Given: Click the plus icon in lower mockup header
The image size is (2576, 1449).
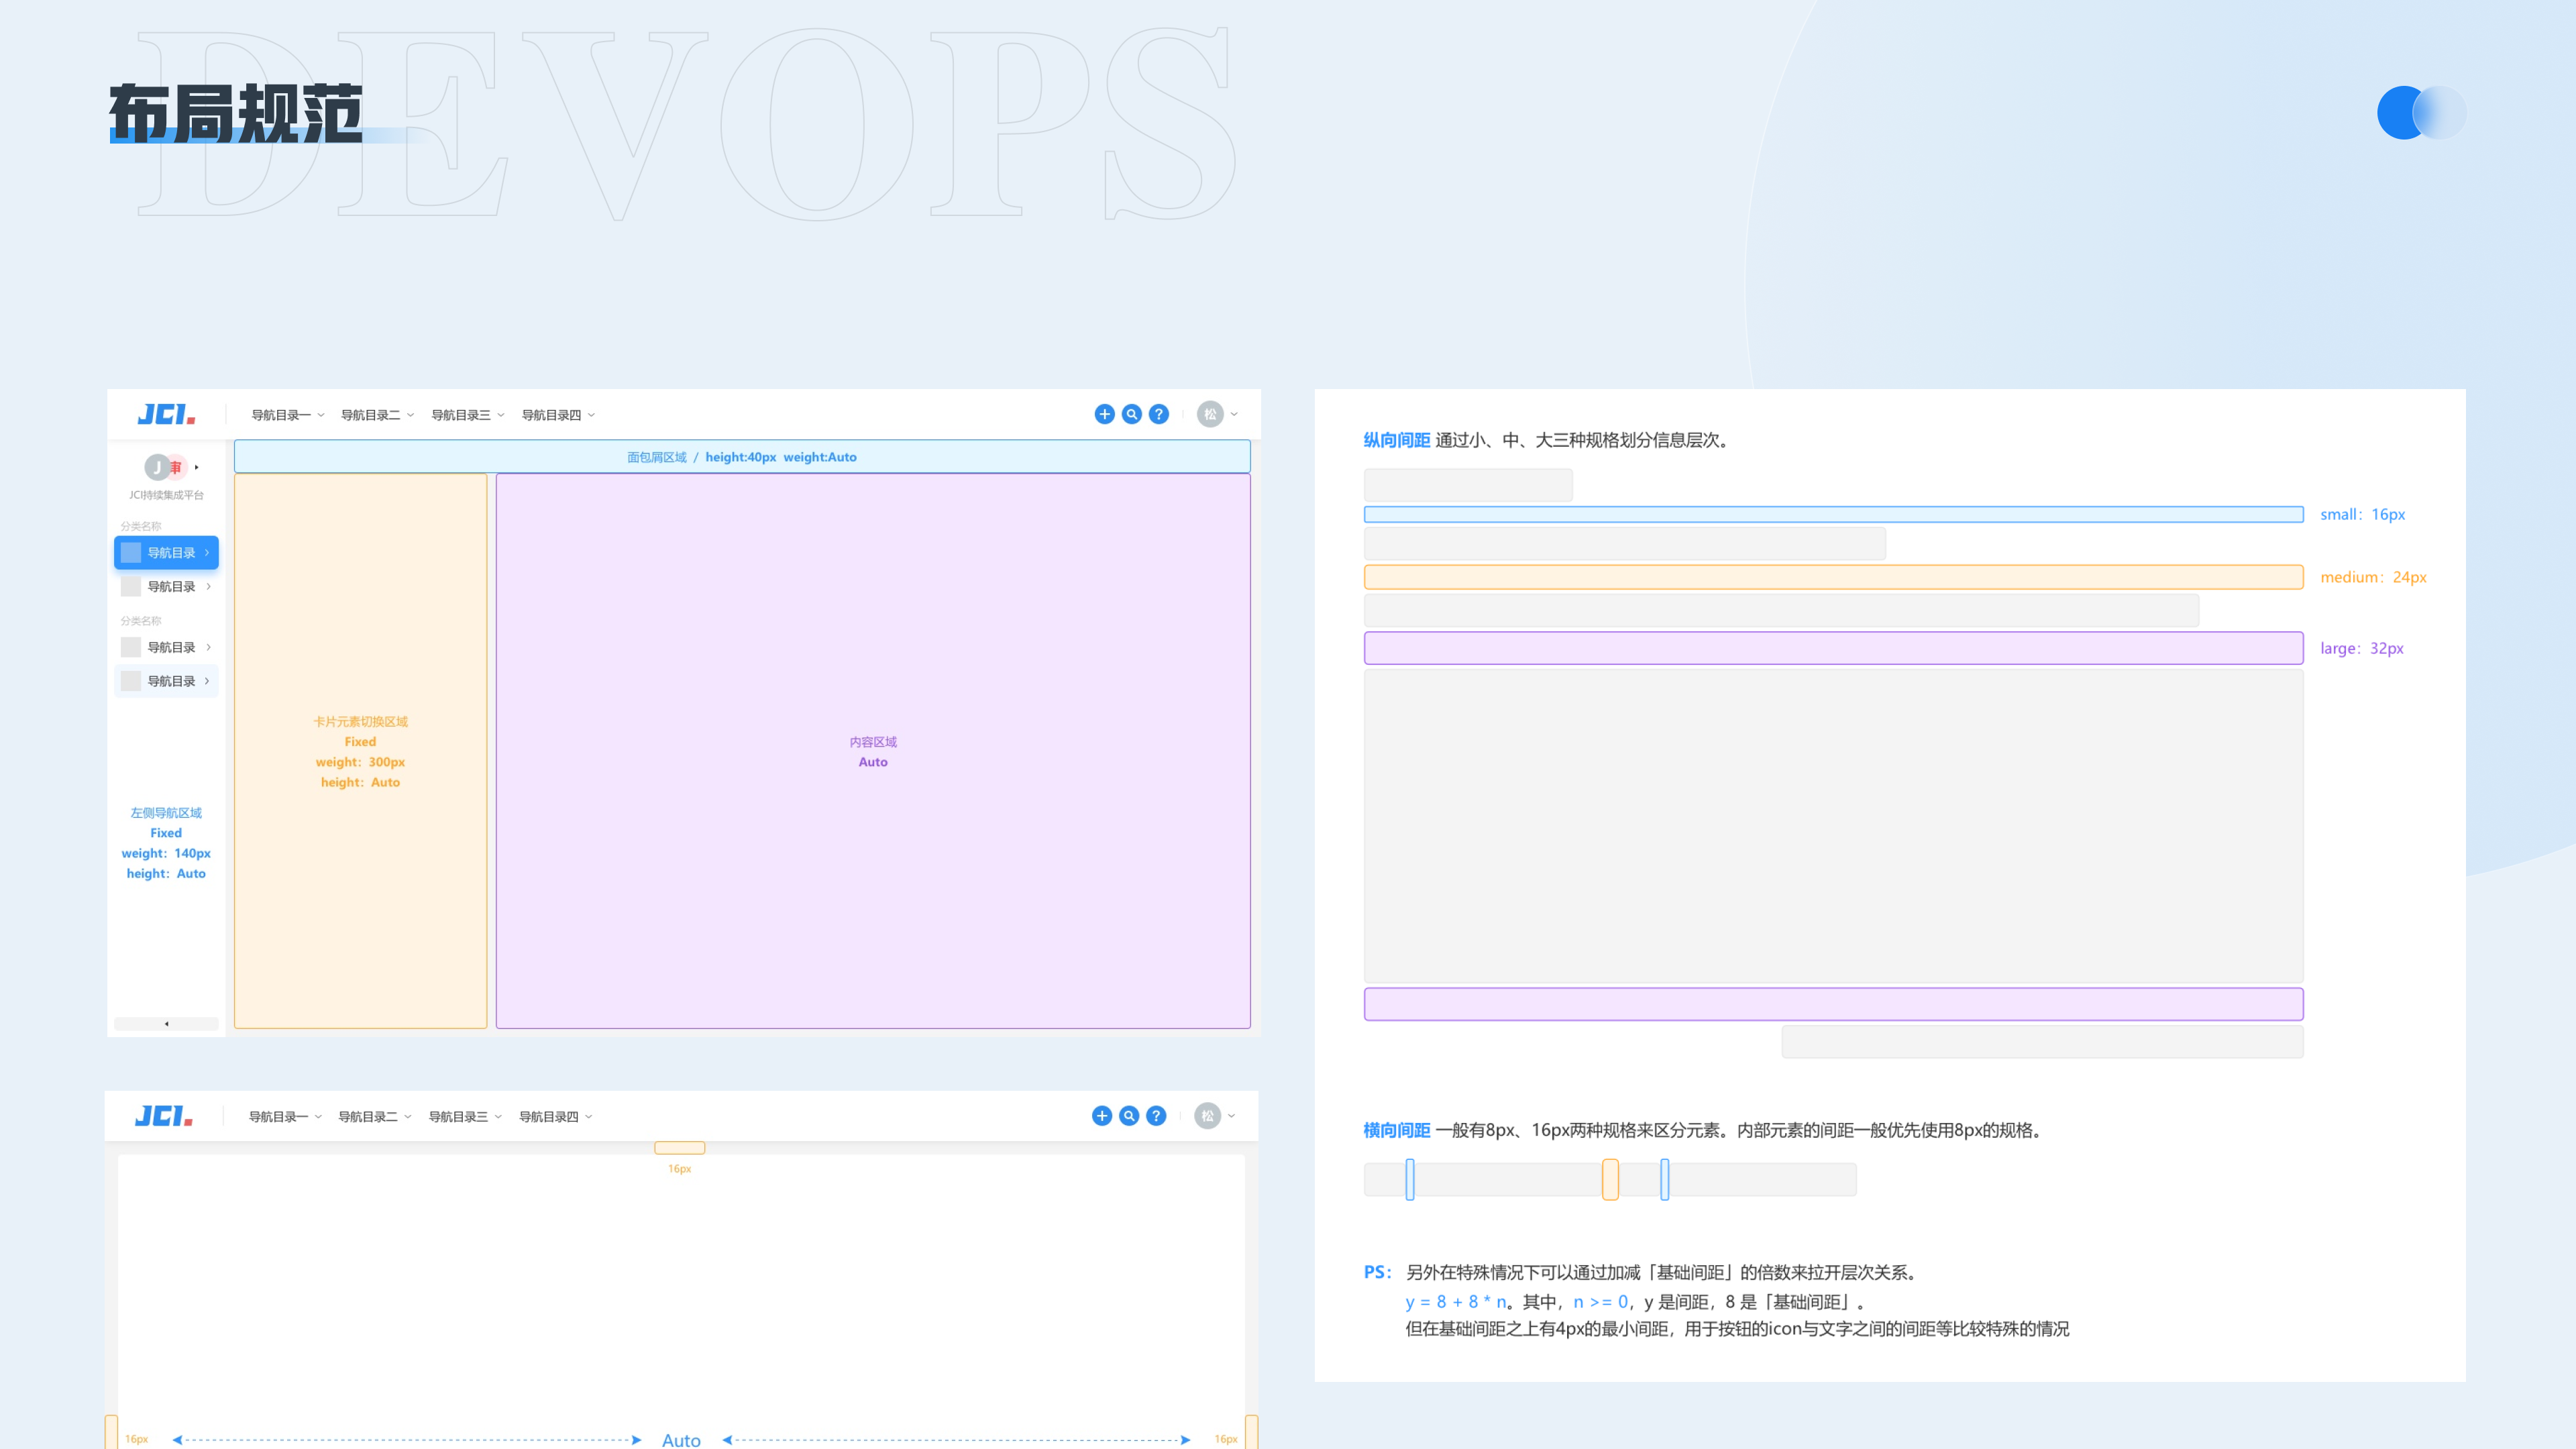Looking at the screenshot, I should [x=1102, y=1116].
